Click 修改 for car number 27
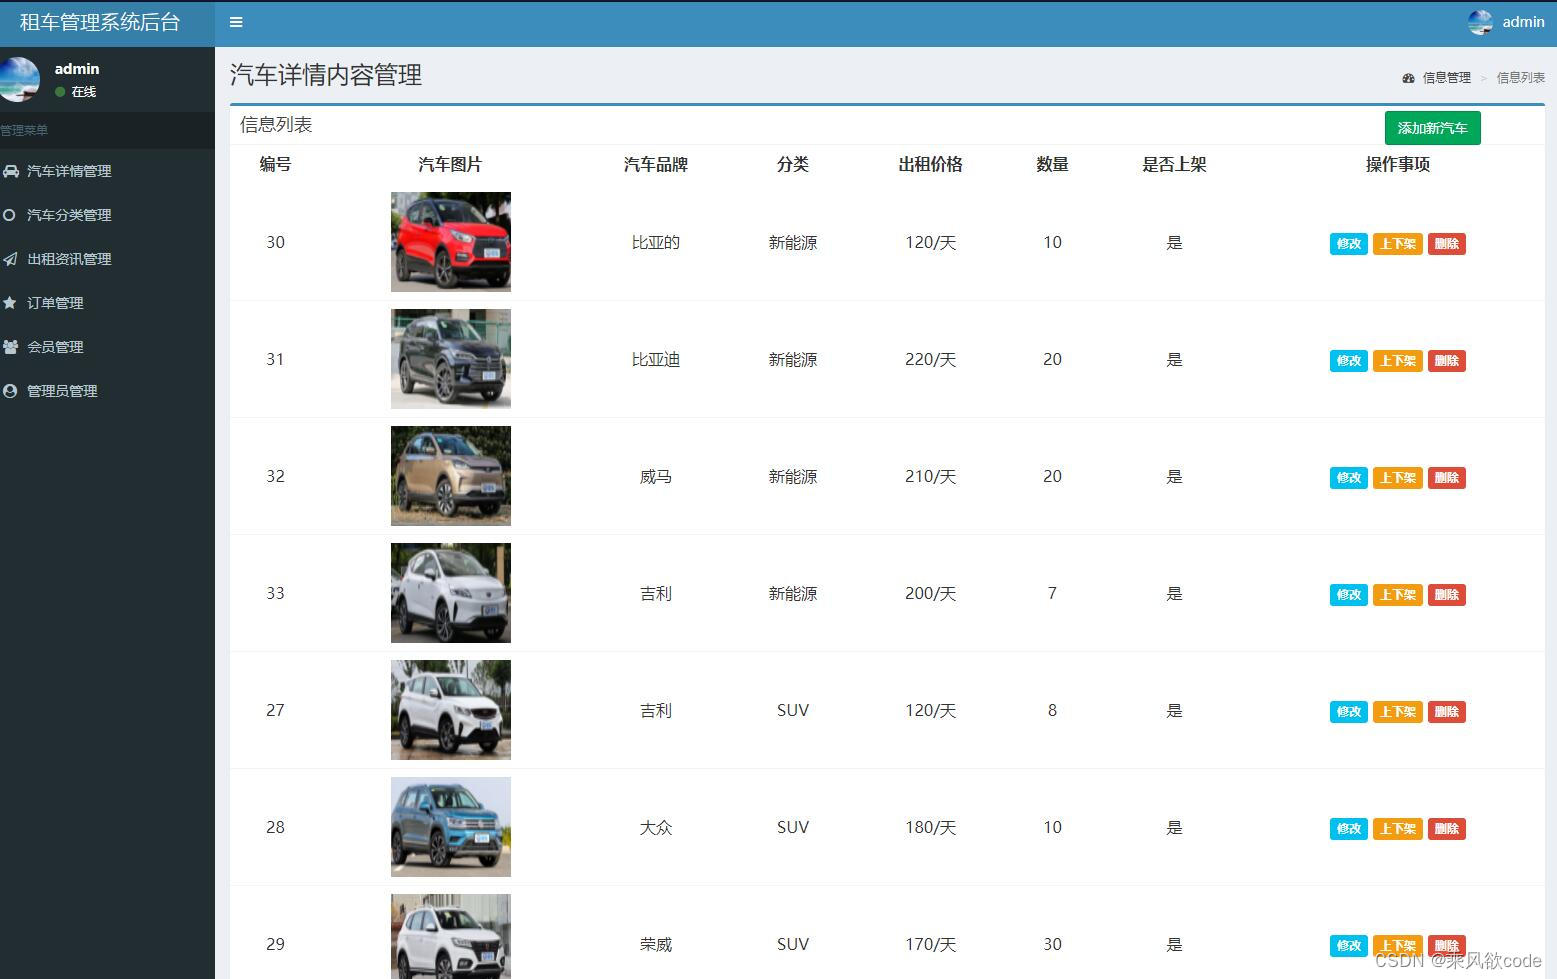Image resolution: width=1557 pixels, height=979 pixels. (x=1348, y=712)
